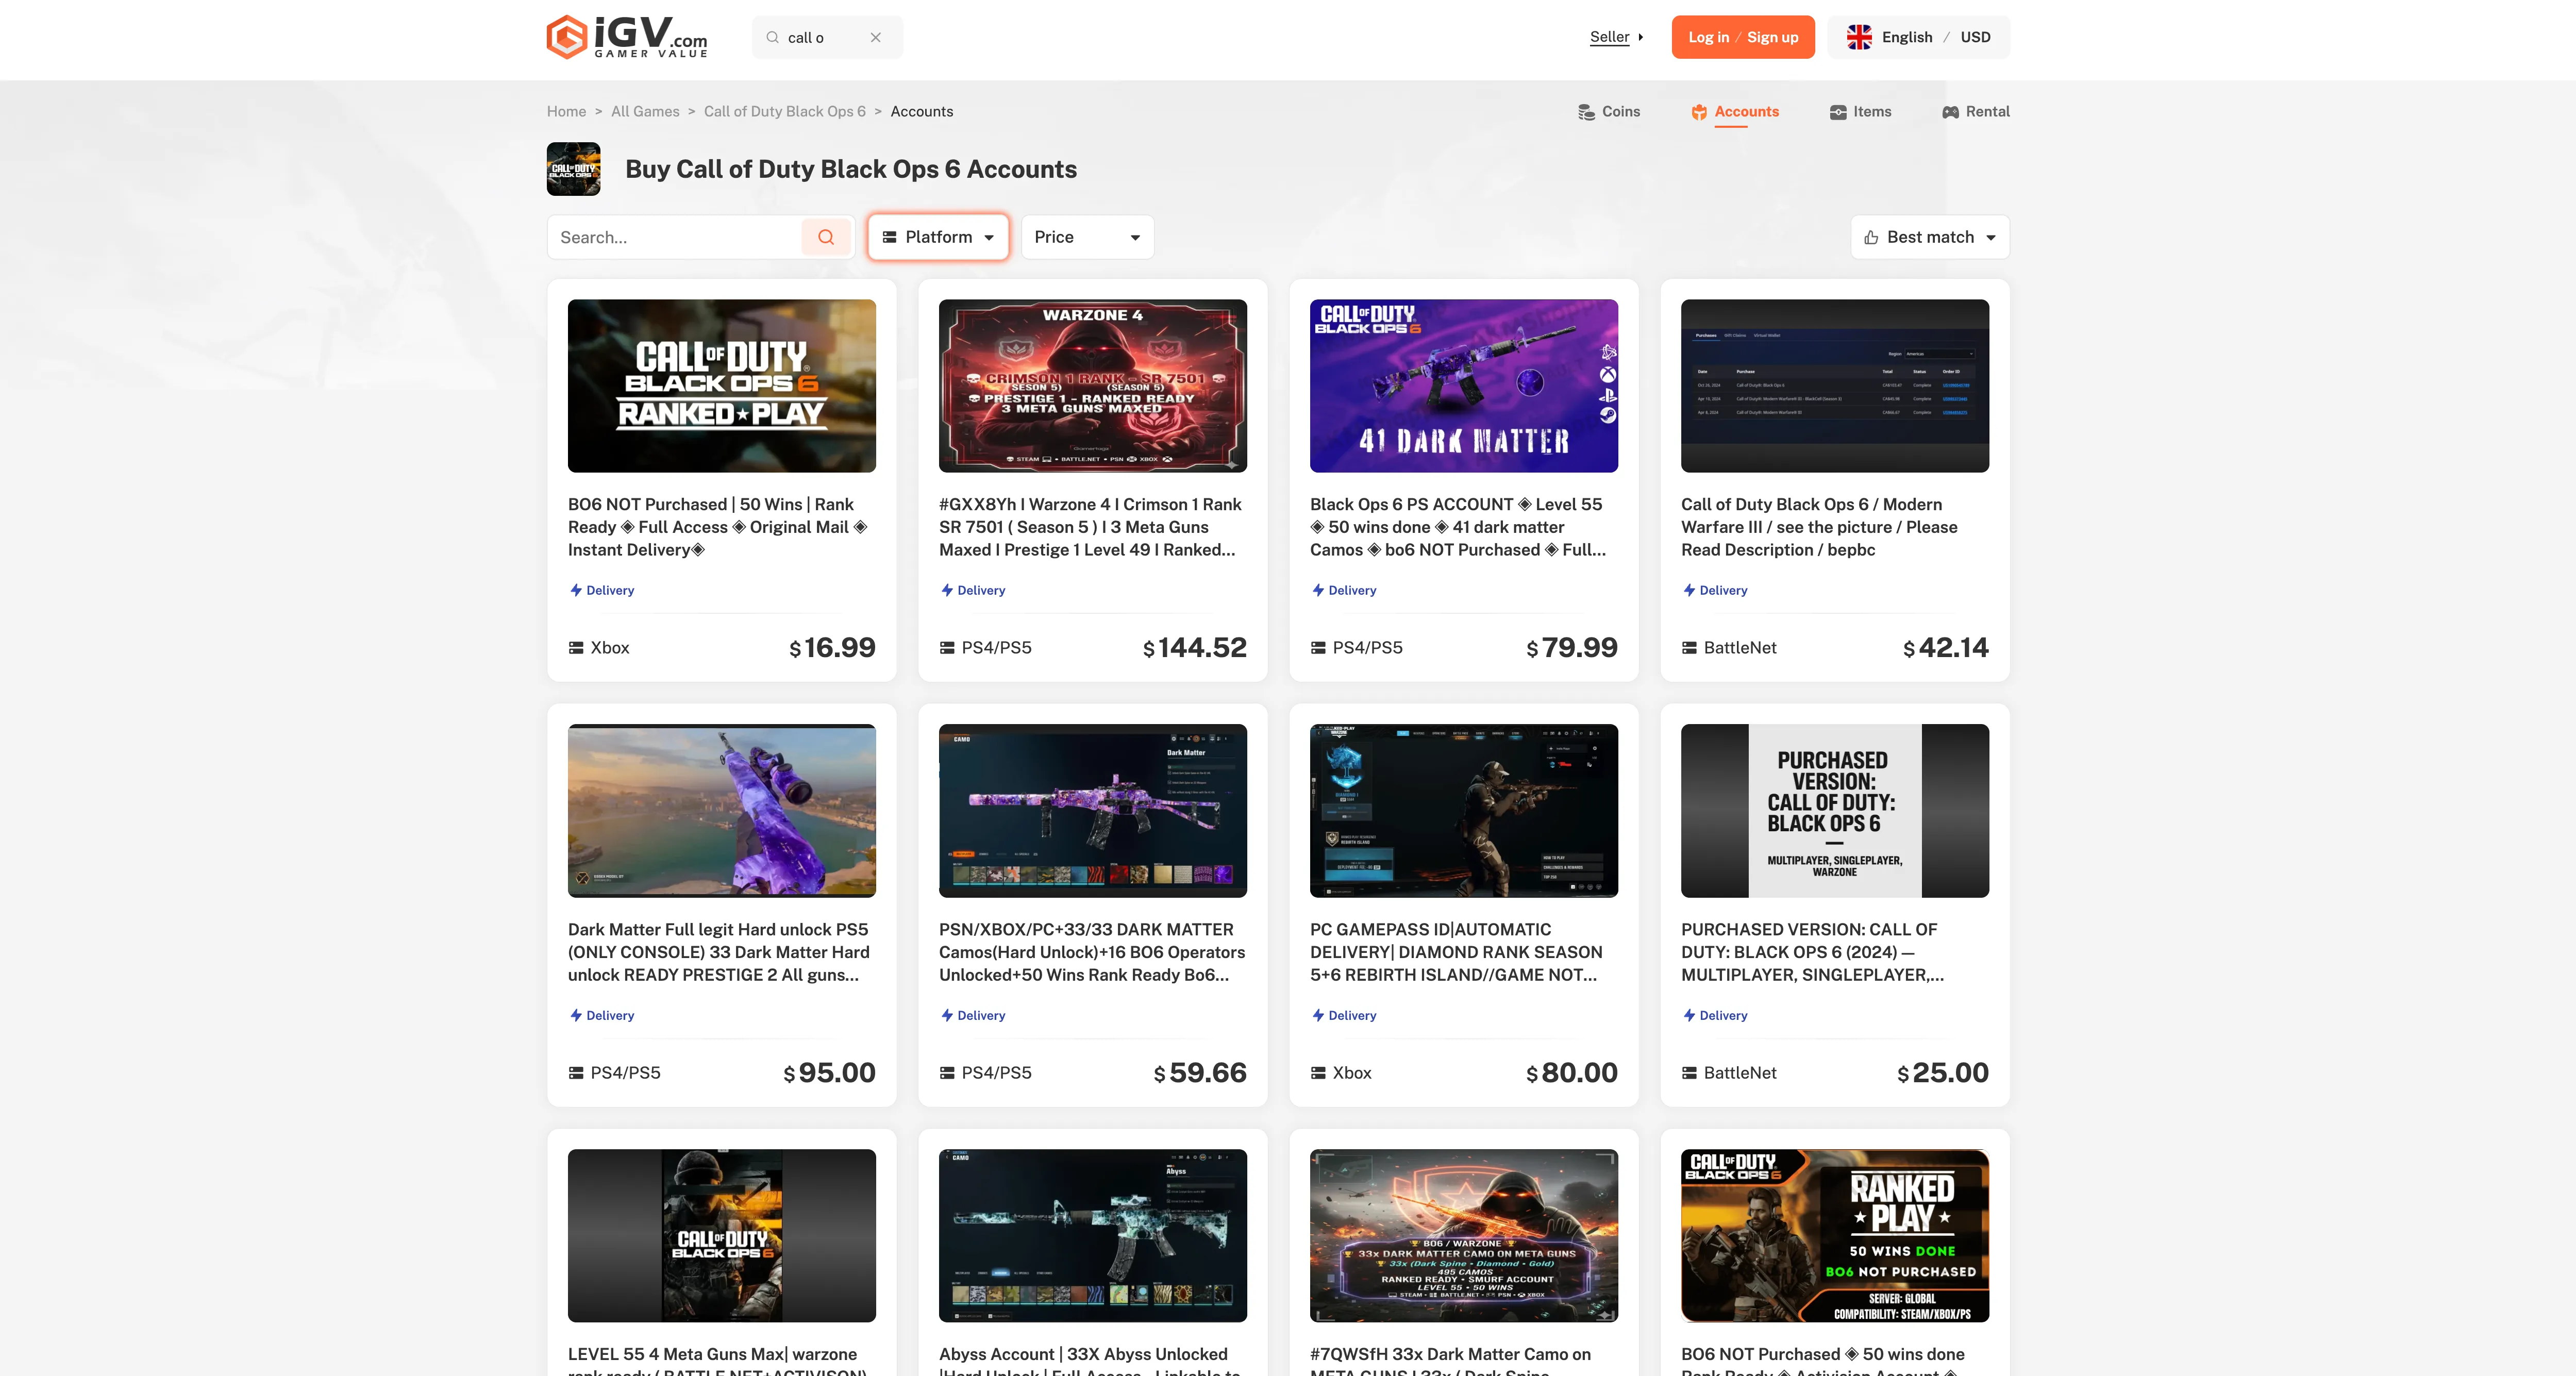Click the Items category icon

tap(1838, 112)
